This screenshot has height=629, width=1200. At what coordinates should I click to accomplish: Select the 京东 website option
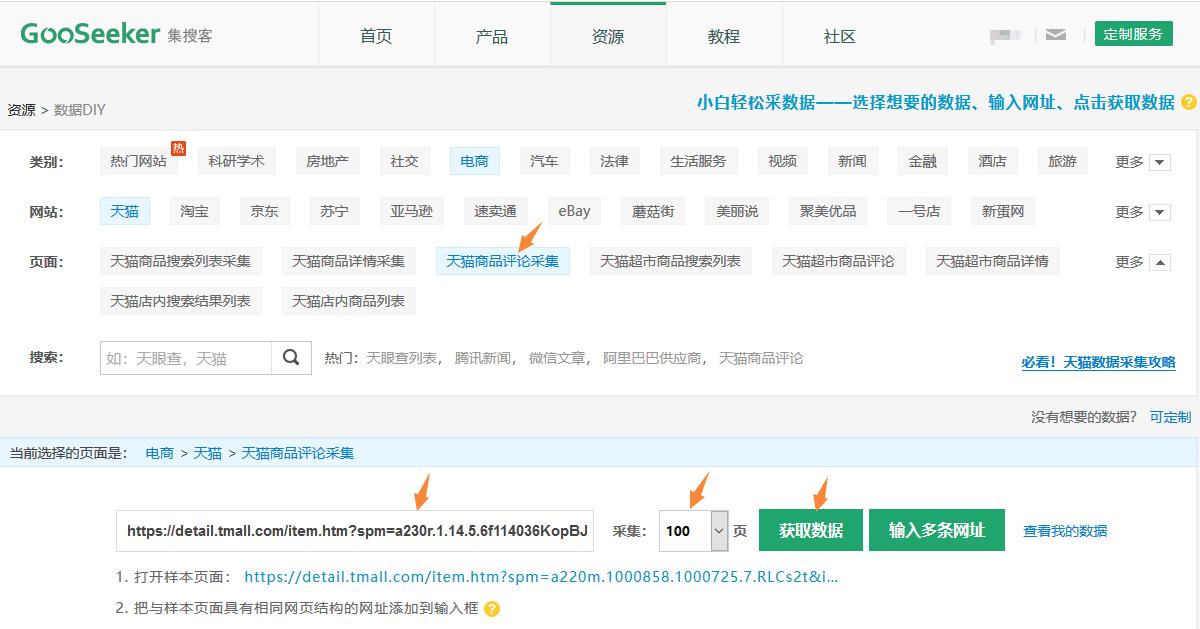coord(264,211)
